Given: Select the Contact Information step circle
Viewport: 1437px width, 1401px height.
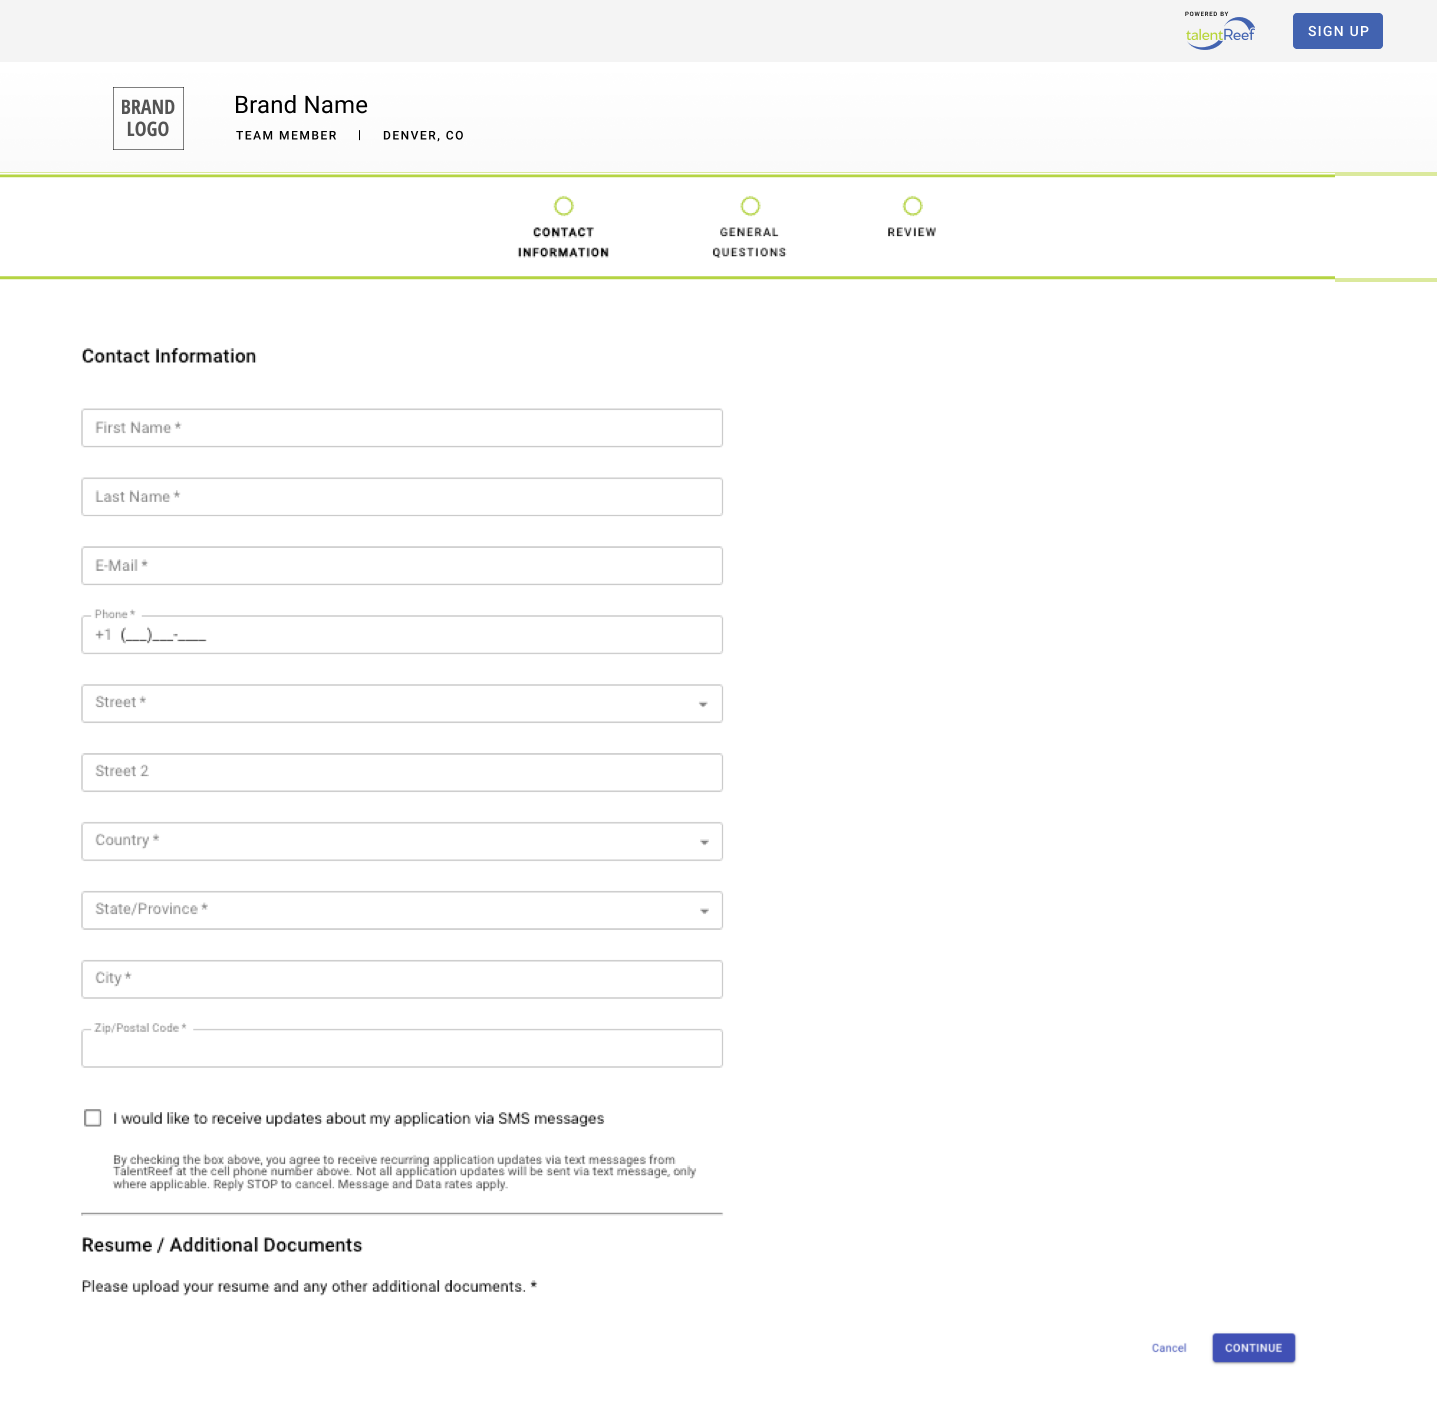Looking at the screenshot, I should pyautogui.click(x=563, y=205).
